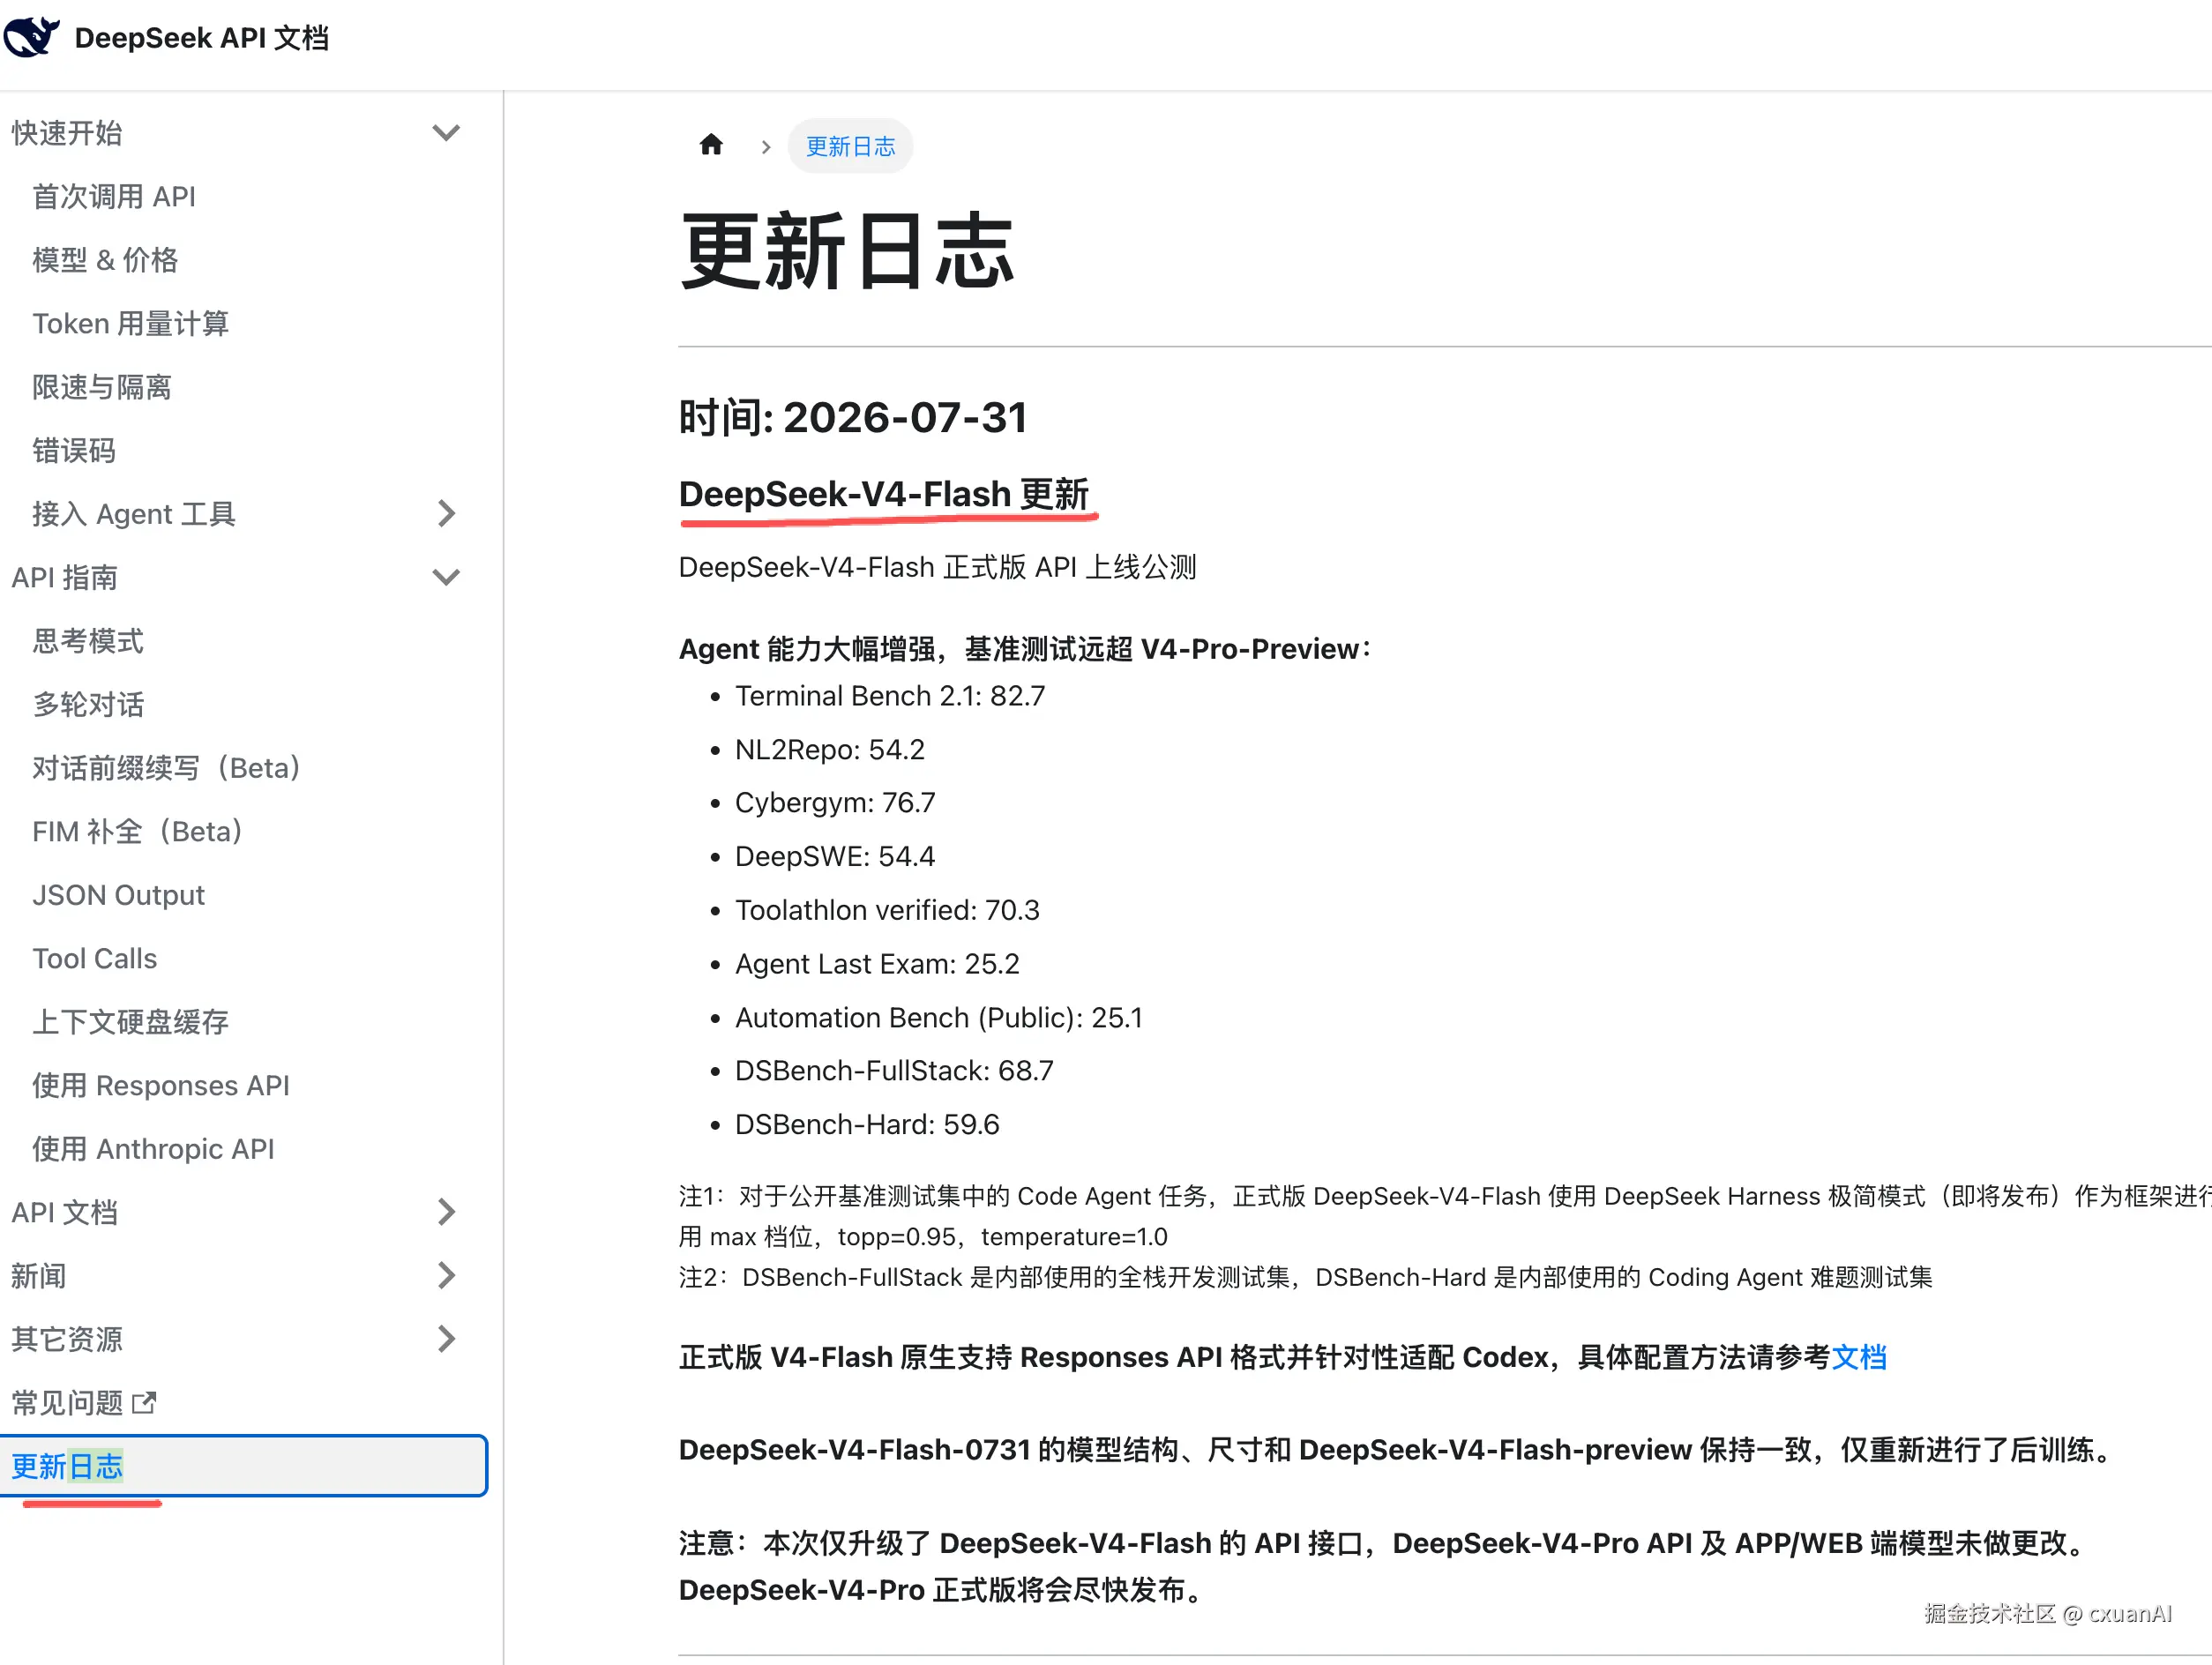Click the 时间: 2026-07-31 heading
This screenshot has width=2212, height=1665.
point(853,417)
